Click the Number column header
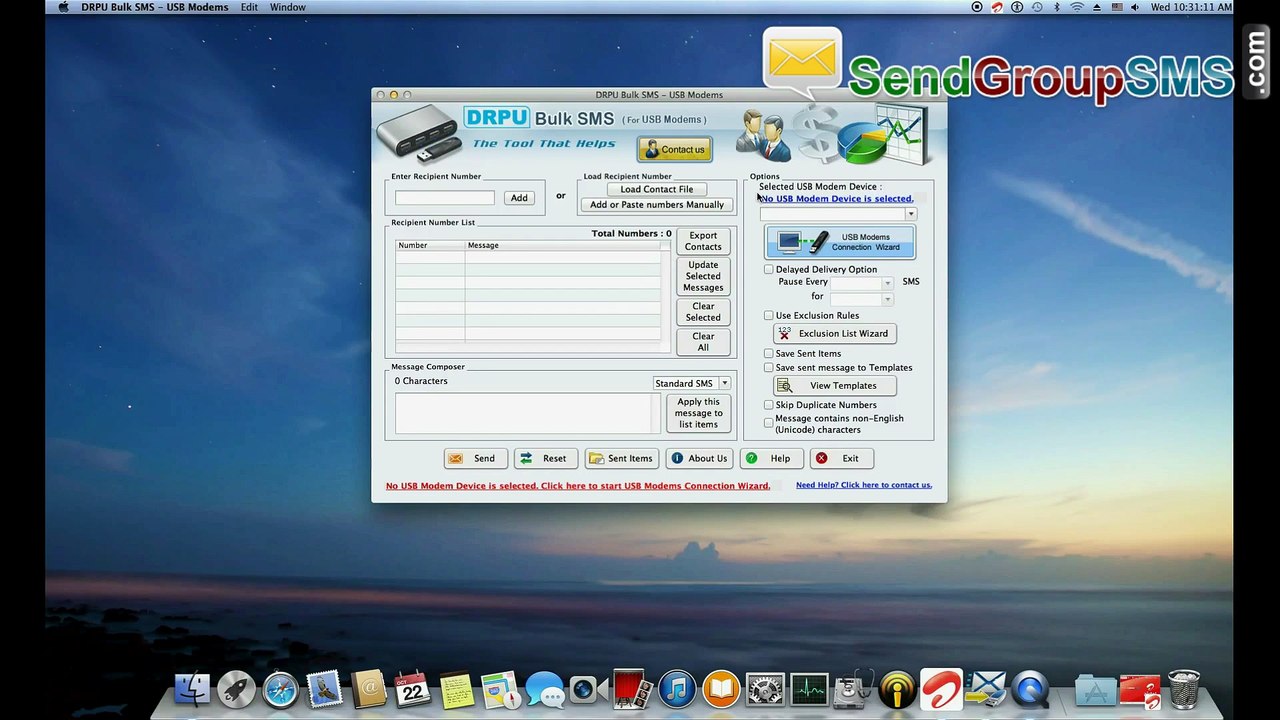 point(430,245)
